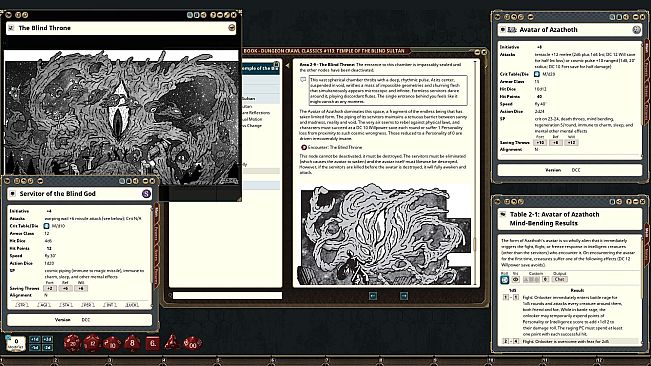Click the chat bubble icon beside boxed text
The height and width of the screenshot is (366, 651).
[x=303, y=79]
